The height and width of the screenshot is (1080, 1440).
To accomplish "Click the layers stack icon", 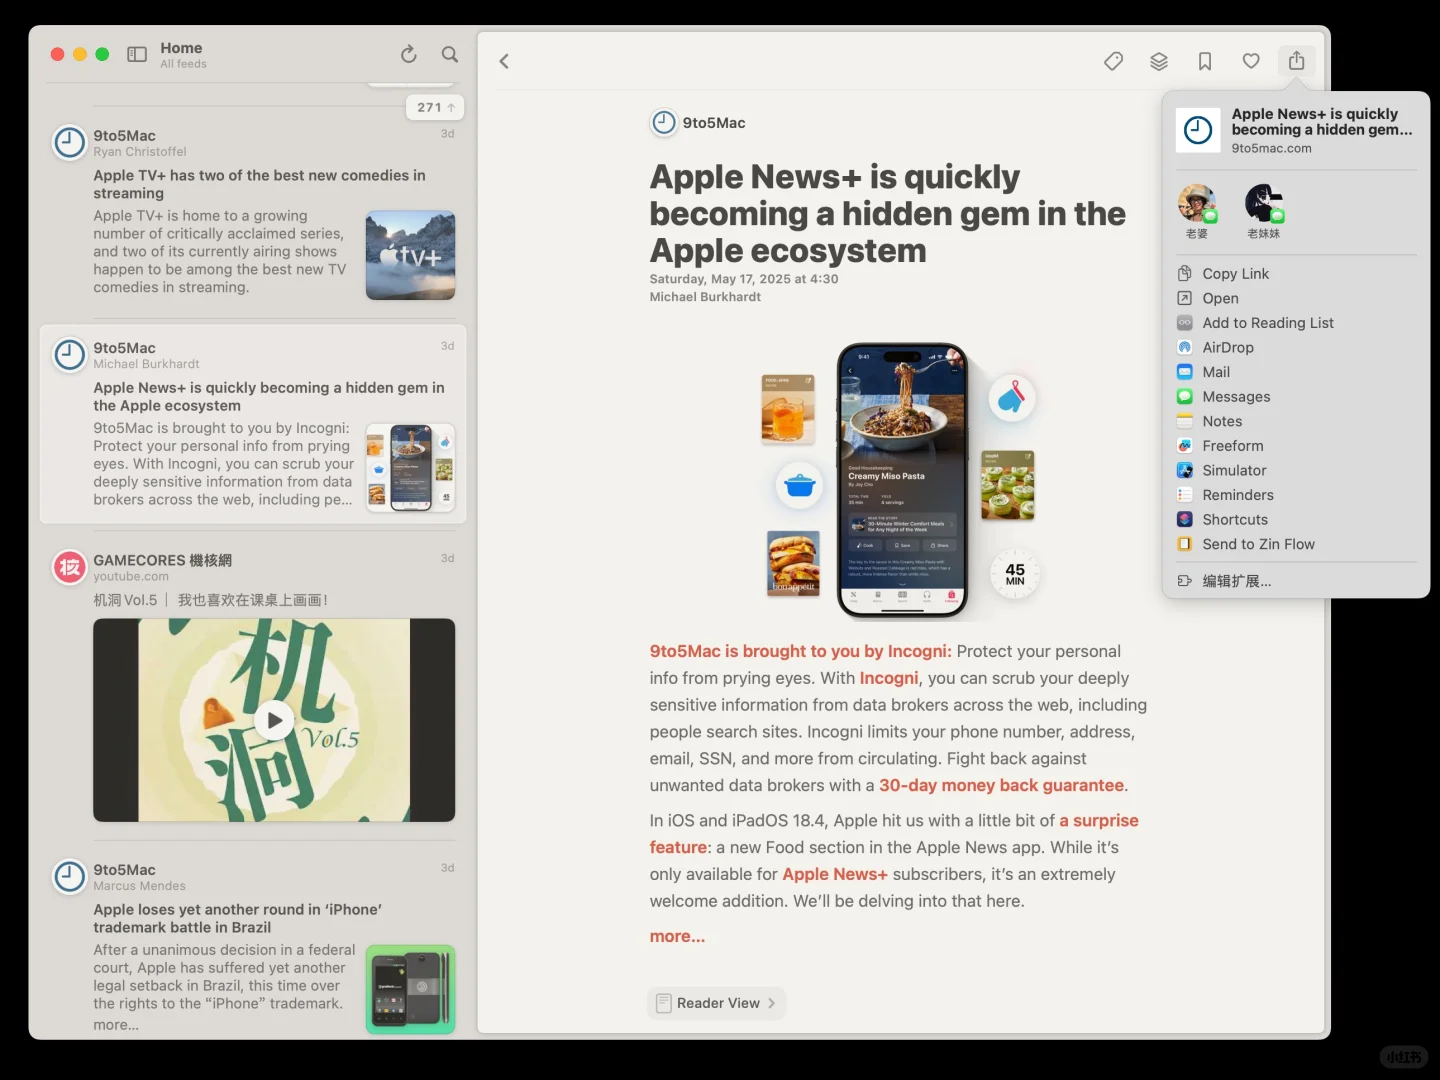I will (x=1159, y=61).
